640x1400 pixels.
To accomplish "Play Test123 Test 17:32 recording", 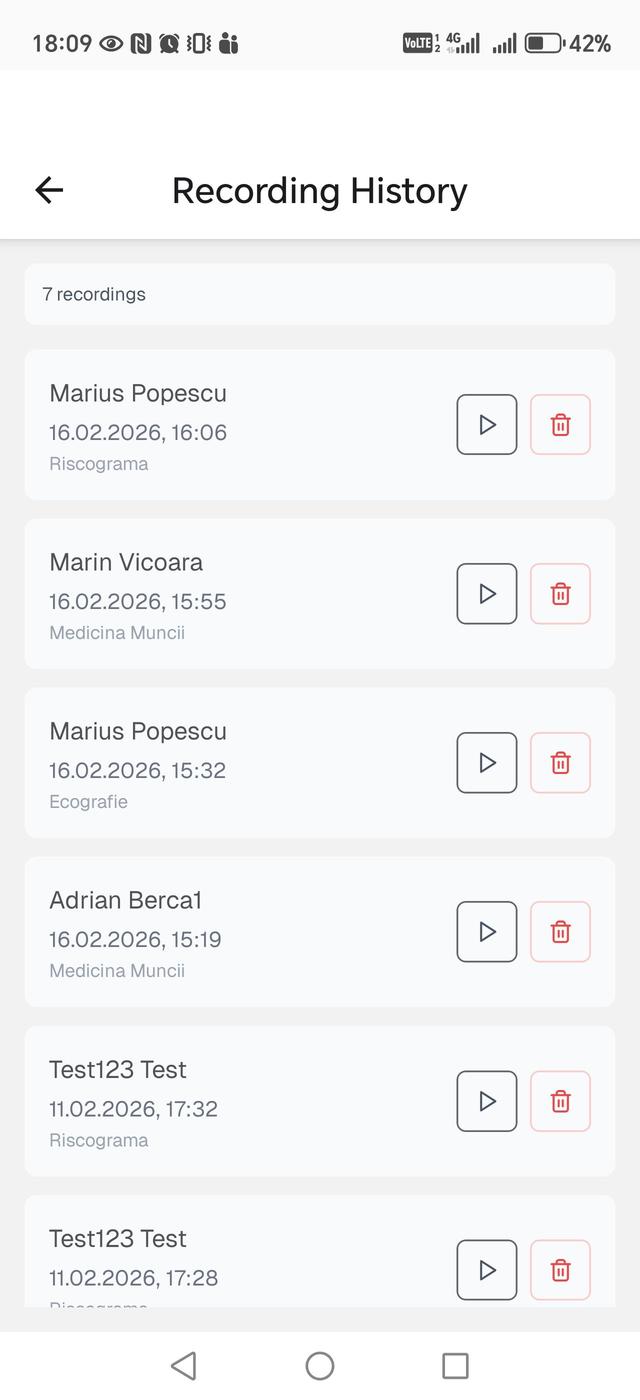I will (487, 1101).
